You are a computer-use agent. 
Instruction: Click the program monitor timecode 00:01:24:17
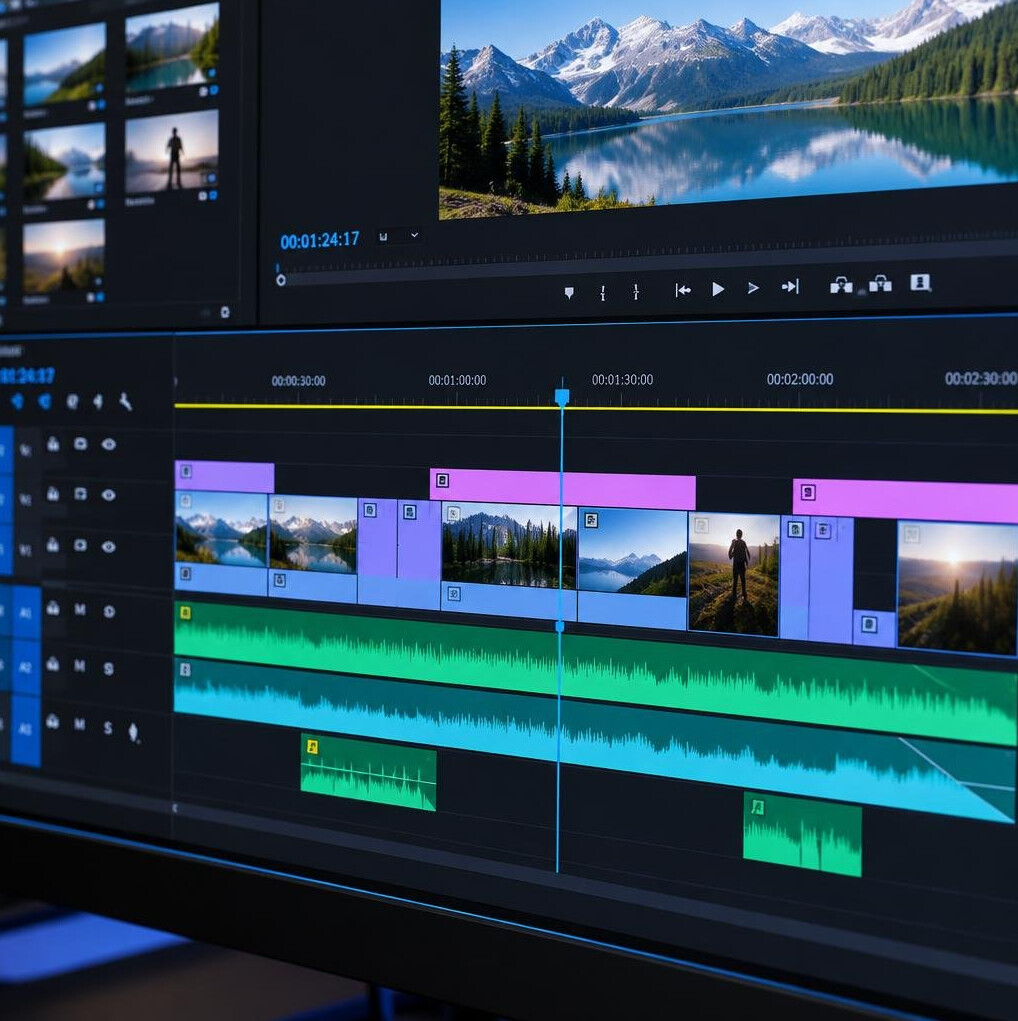click(320, 240)
